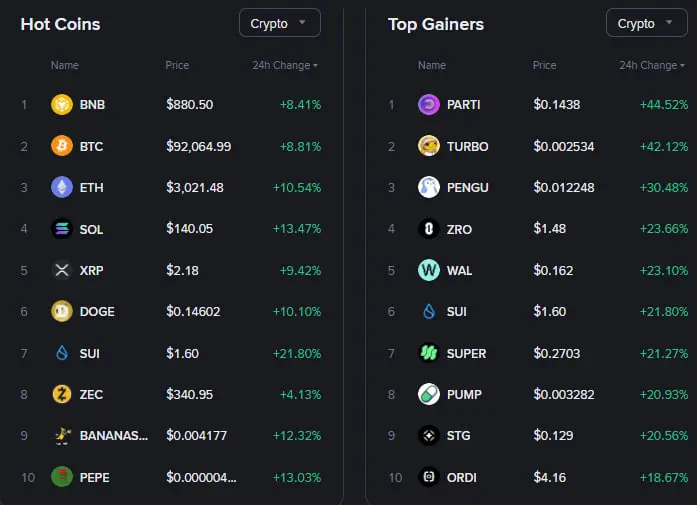Click the Solana SOL icon
The height and width of the screenshot is (505, 697).
click(62, 229)
